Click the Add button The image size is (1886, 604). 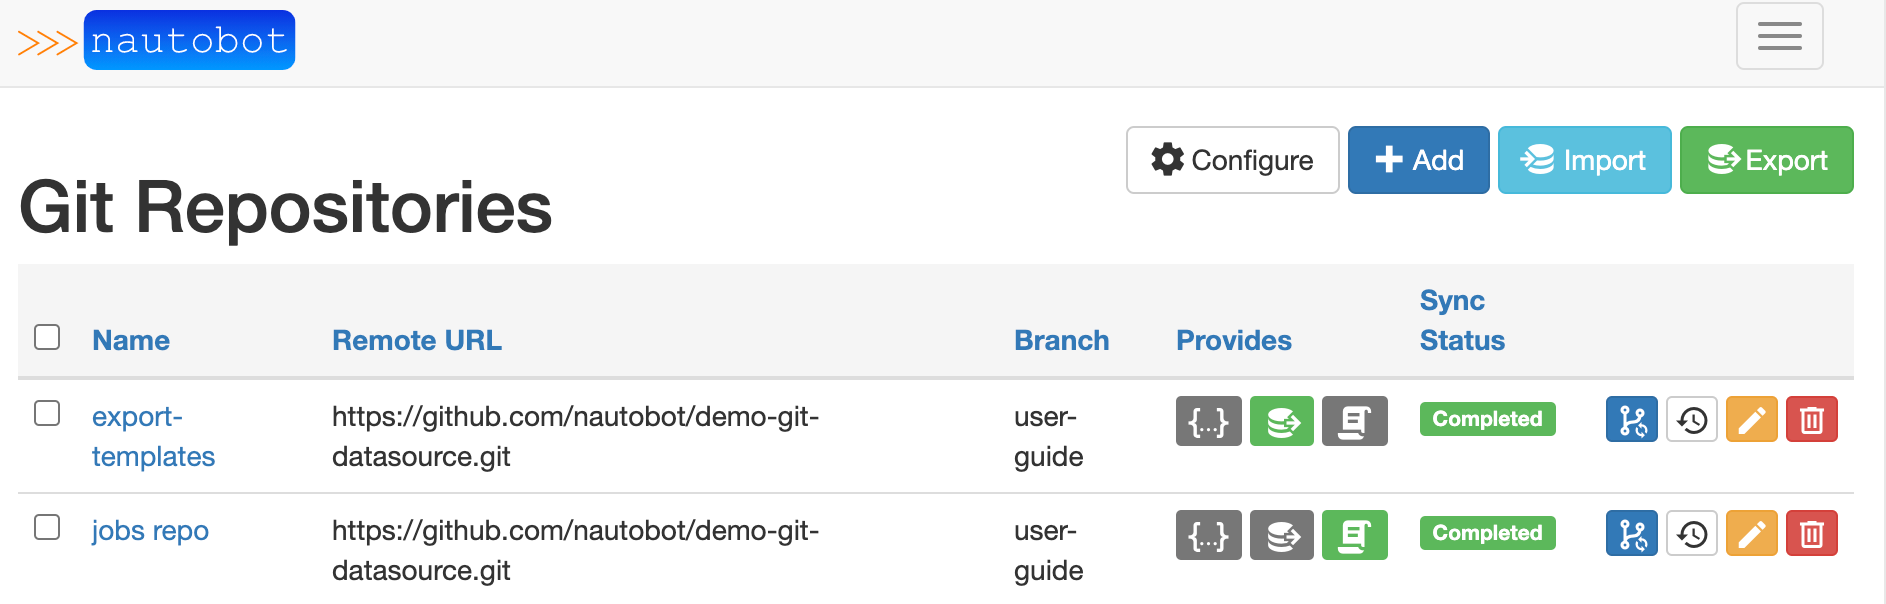click(x=1418, y=160)
